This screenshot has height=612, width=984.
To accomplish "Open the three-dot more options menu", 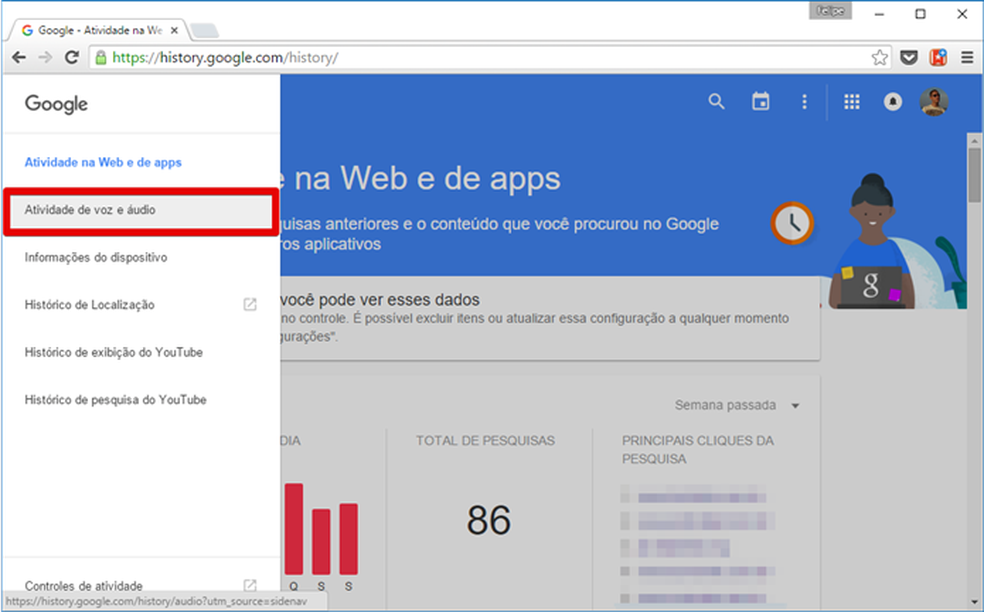I will pyautogui.click(x=804, y=102).
